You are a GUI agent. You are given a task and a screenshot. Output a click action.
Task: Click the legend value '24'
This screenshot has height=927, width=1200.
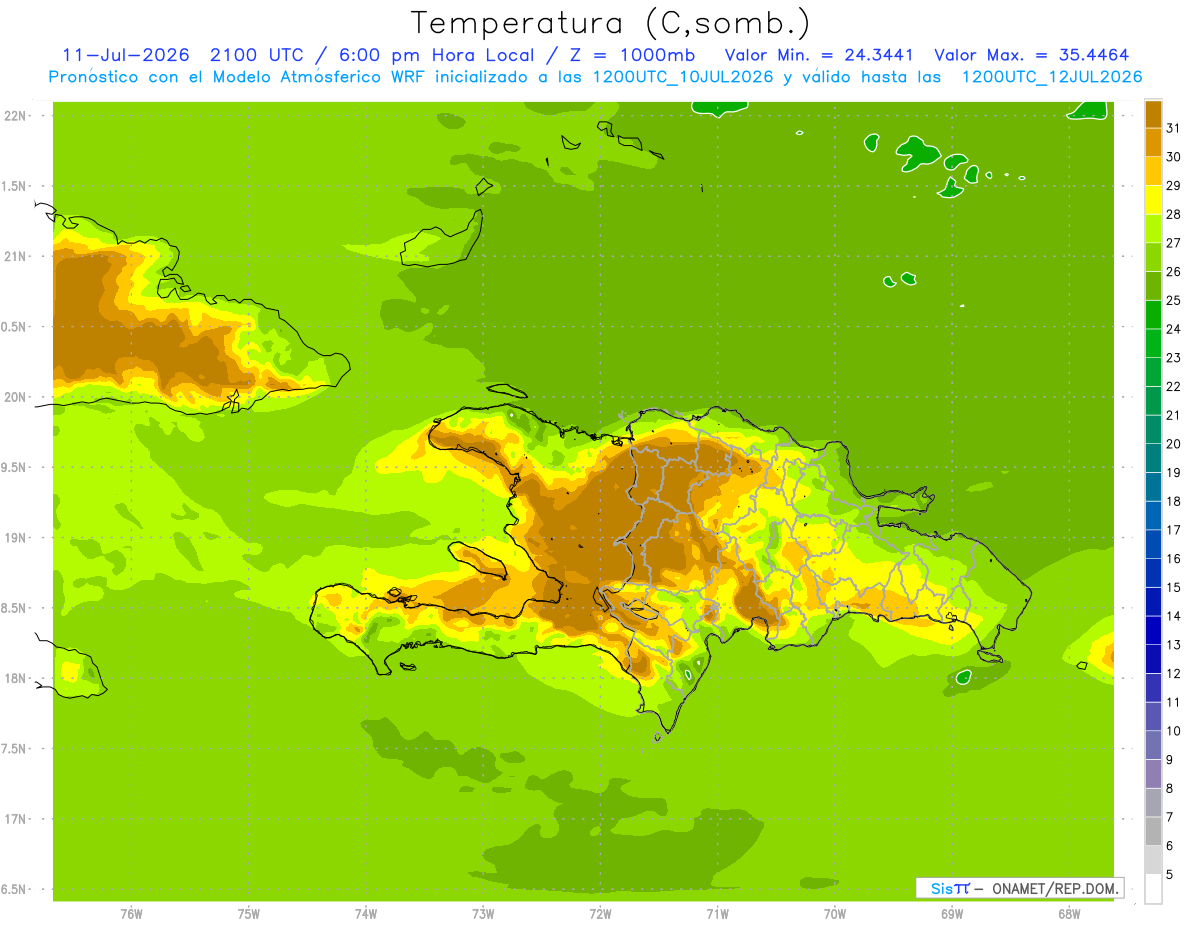point(1174,329)
